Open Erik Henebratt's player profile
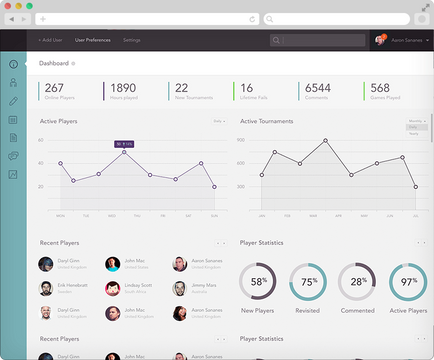 pos(72,285)
